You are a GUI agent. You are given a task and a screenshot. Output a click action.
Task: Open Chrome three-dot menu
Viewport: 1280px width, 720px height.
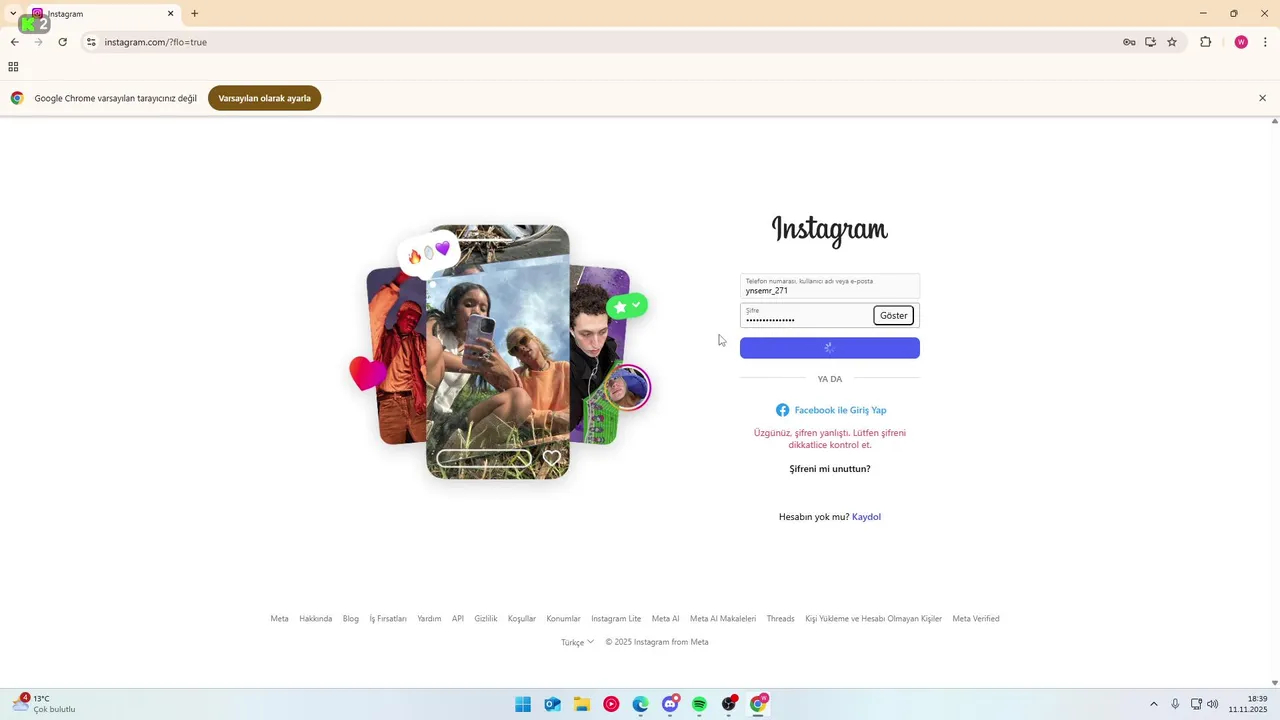pos(1265,42)
